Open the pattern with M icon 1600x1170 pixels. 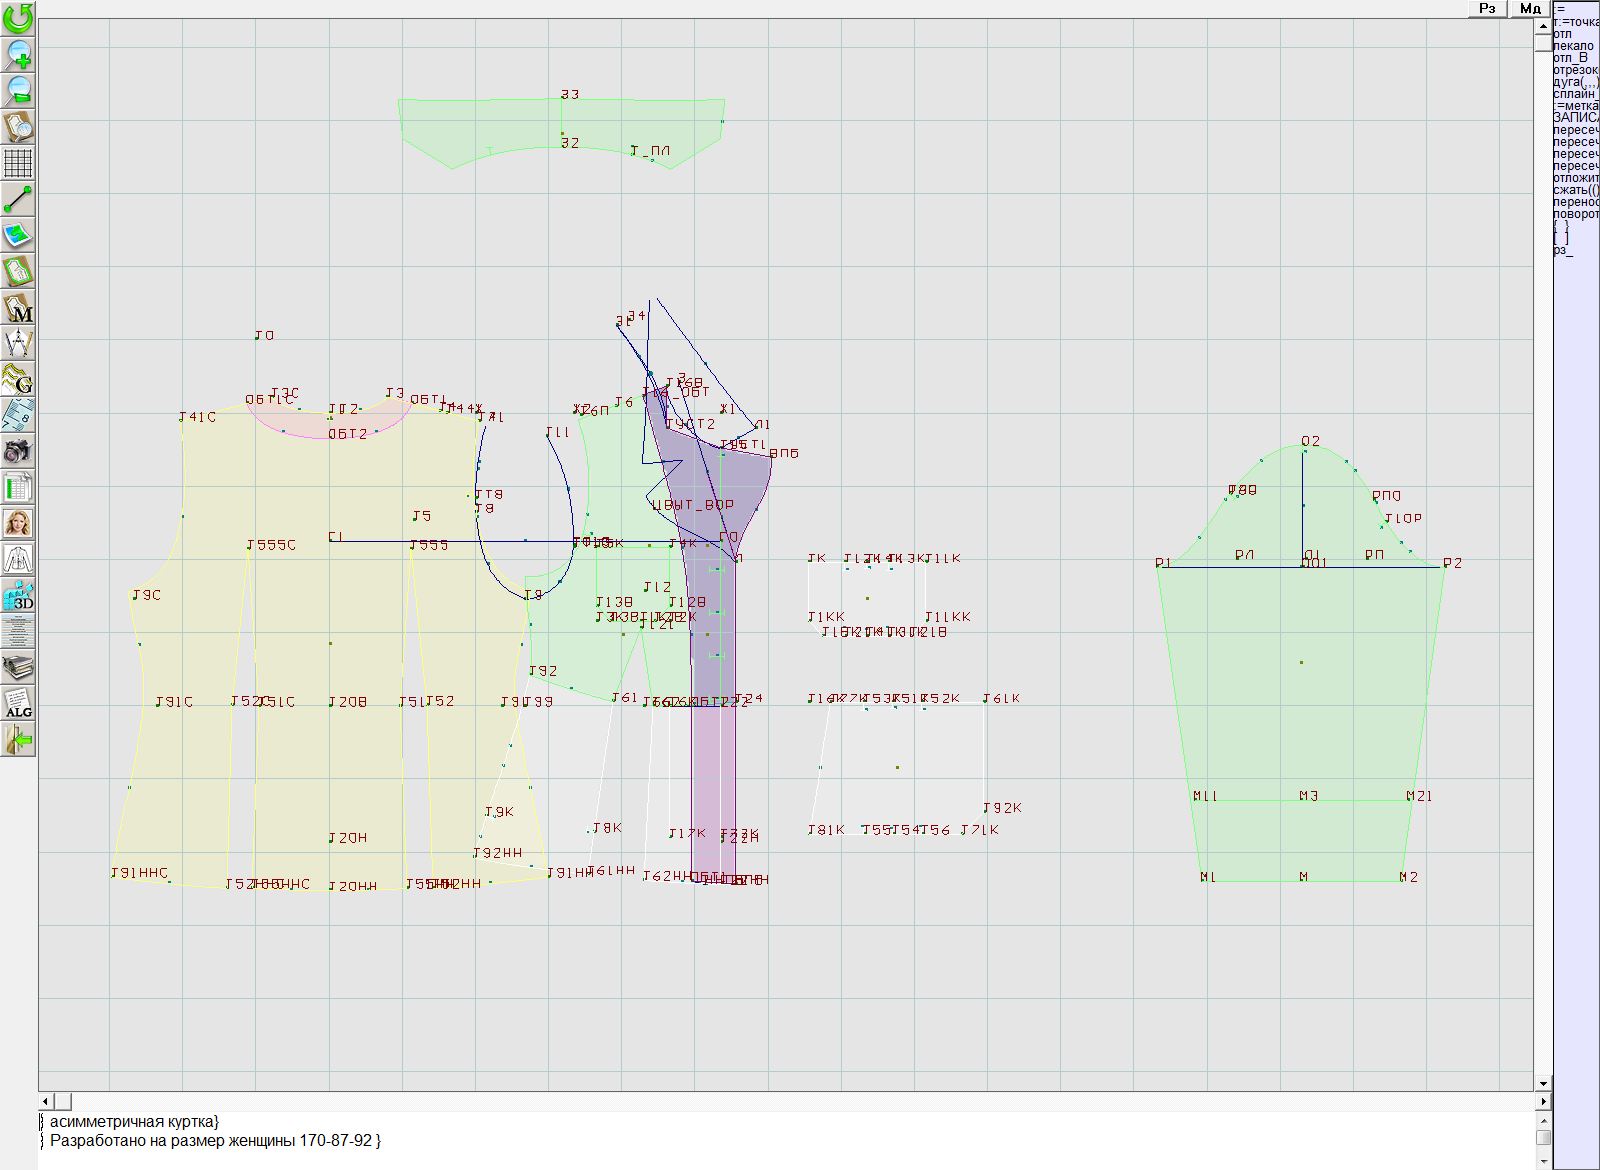point(18,307)
